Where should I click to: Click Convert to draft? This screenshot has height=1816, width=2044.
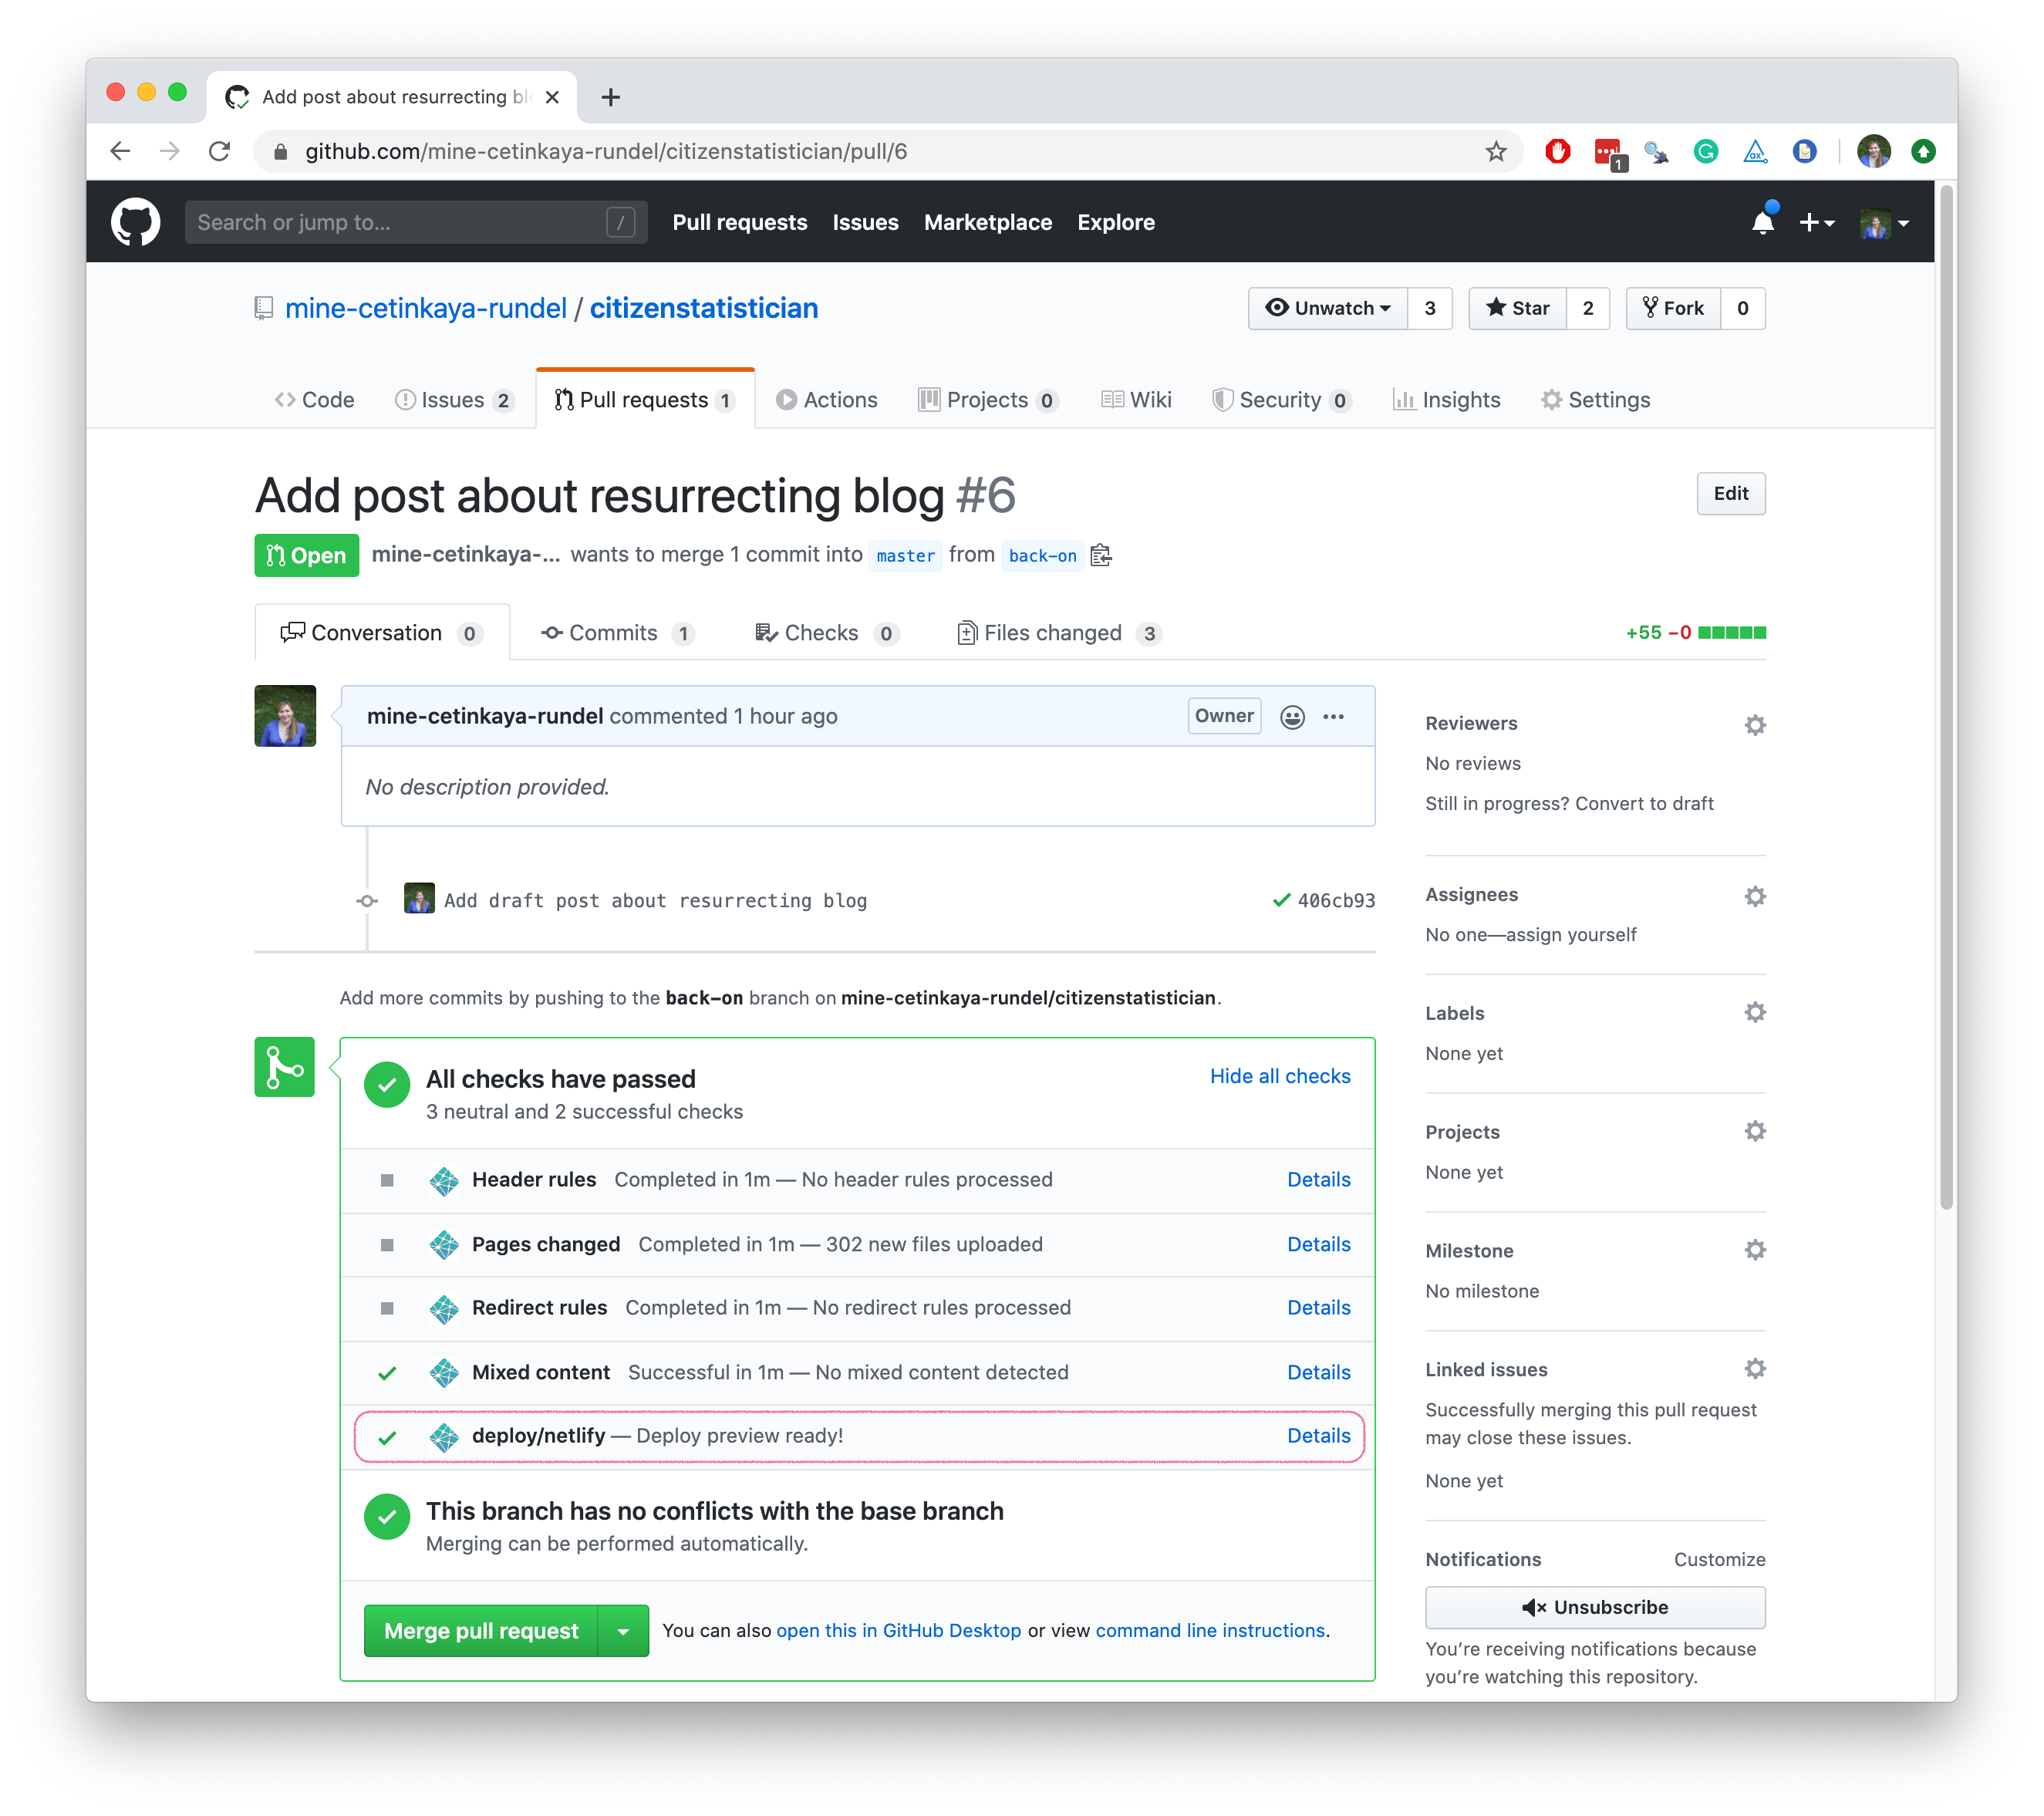pos(1644,803)
